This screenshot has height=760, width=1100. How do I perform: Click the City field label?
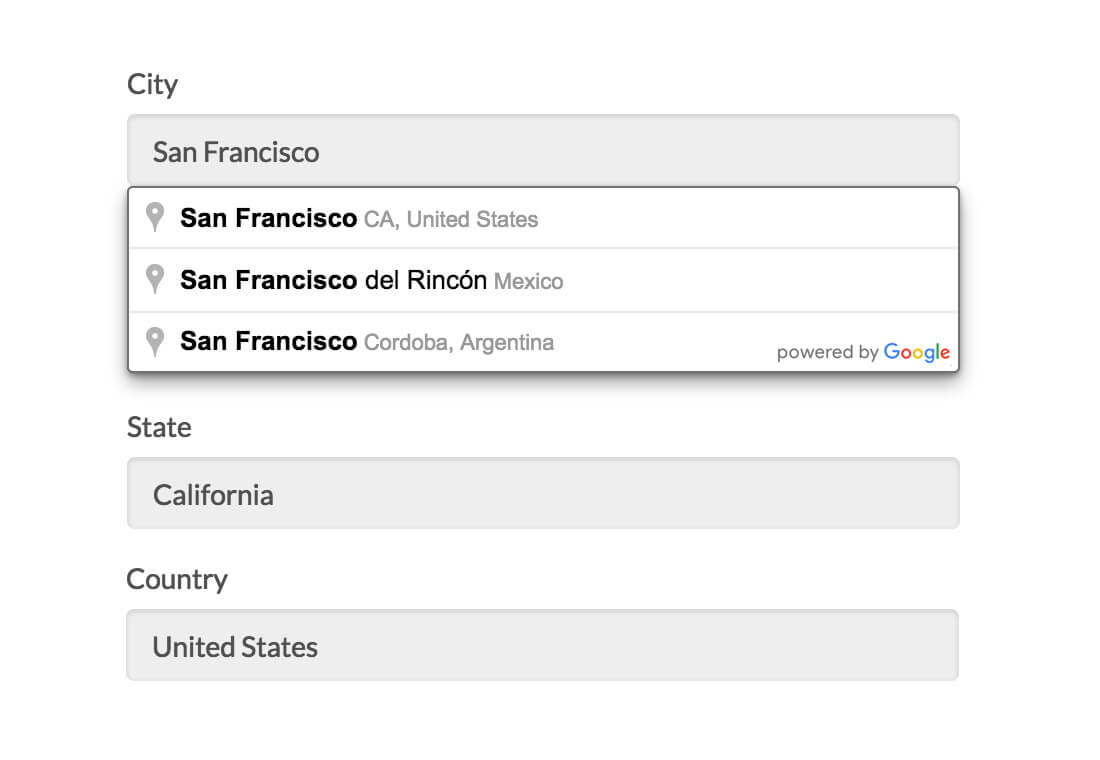coord(152,85)
